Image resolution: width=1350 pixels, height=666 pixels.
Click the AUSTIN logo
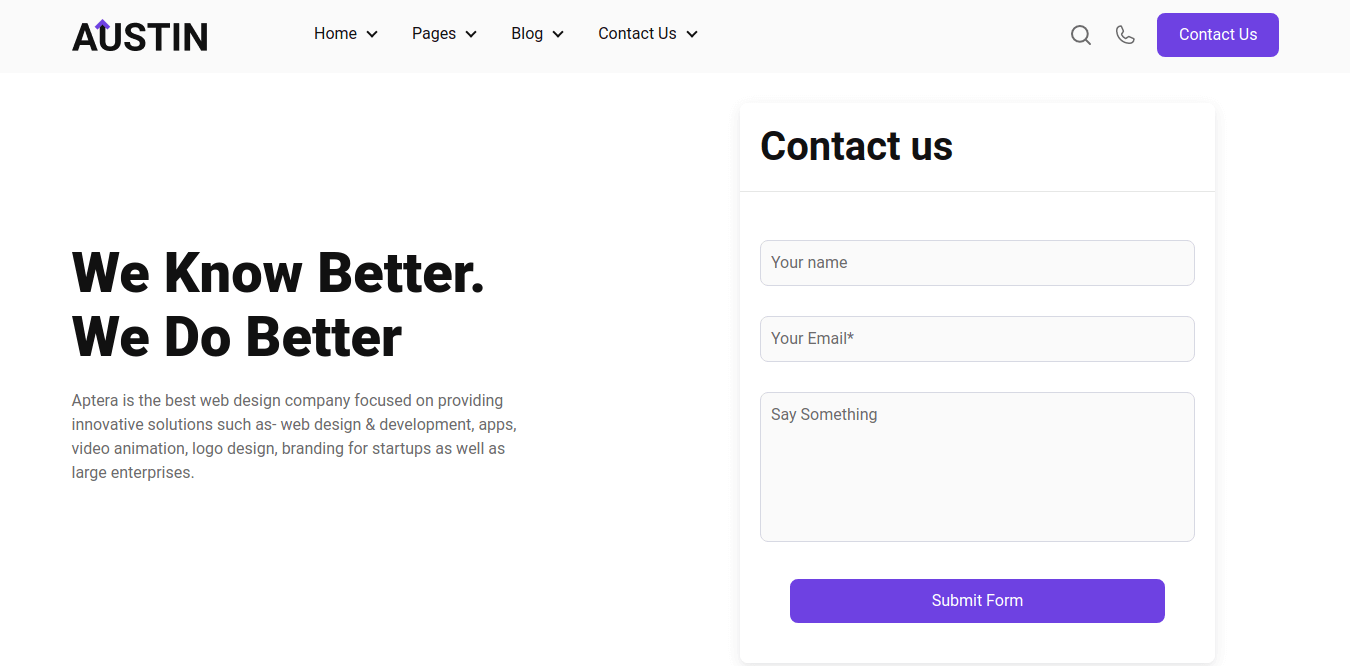[x=140, y=36]
